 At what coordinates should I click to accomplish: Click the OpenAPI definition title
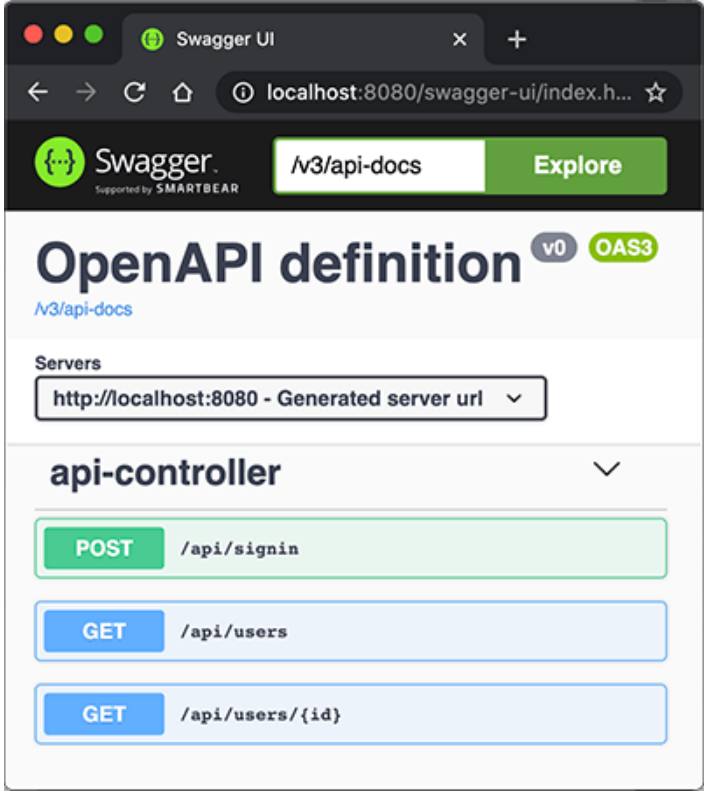click(x=279, y=263)
